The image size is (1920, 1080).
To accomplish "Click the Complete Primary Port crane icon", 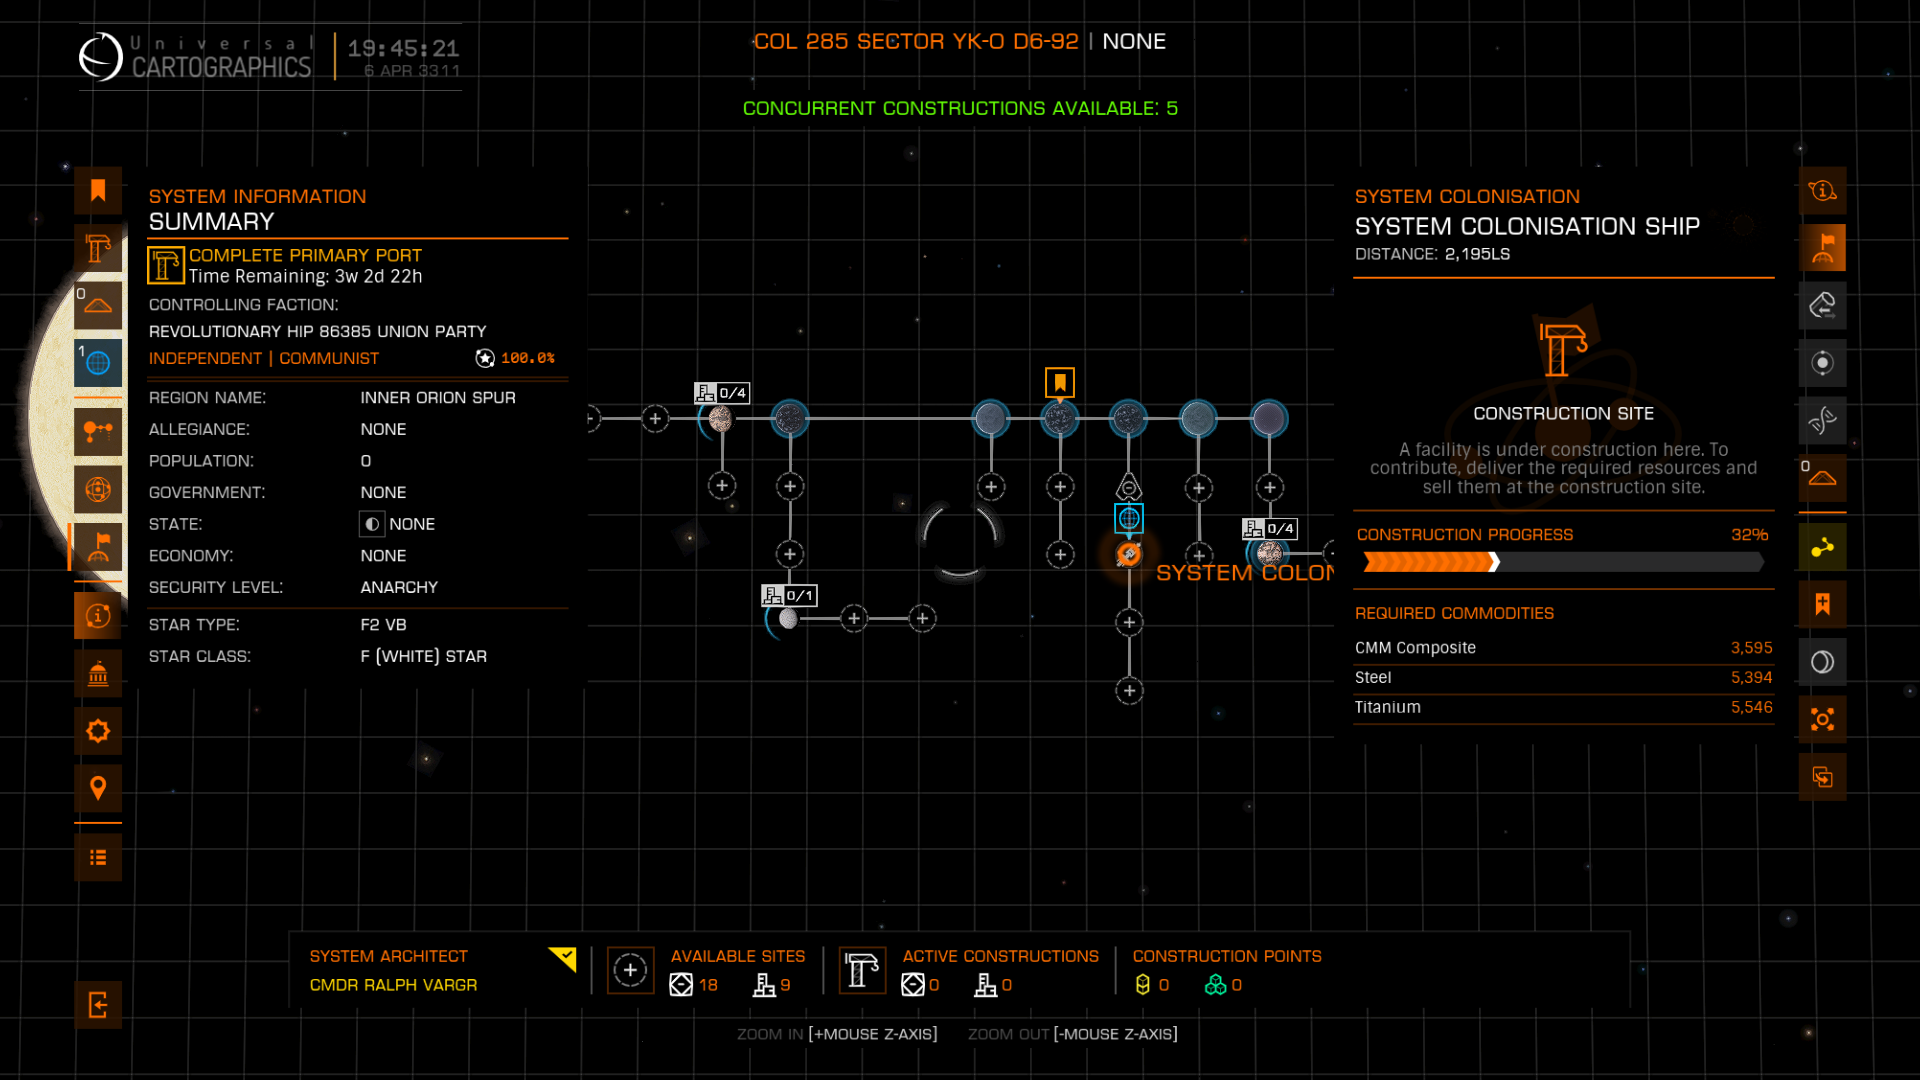I will [166, 265].
